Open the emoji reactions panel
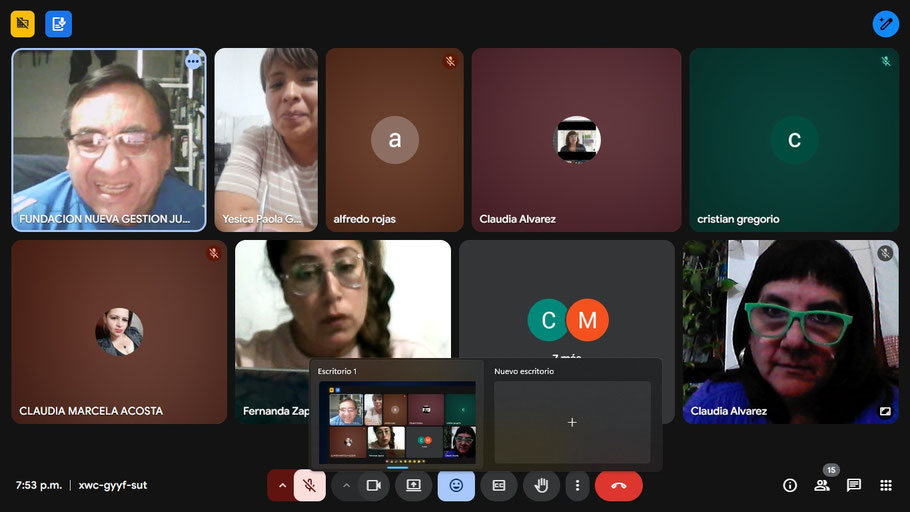 click(456, 485)
